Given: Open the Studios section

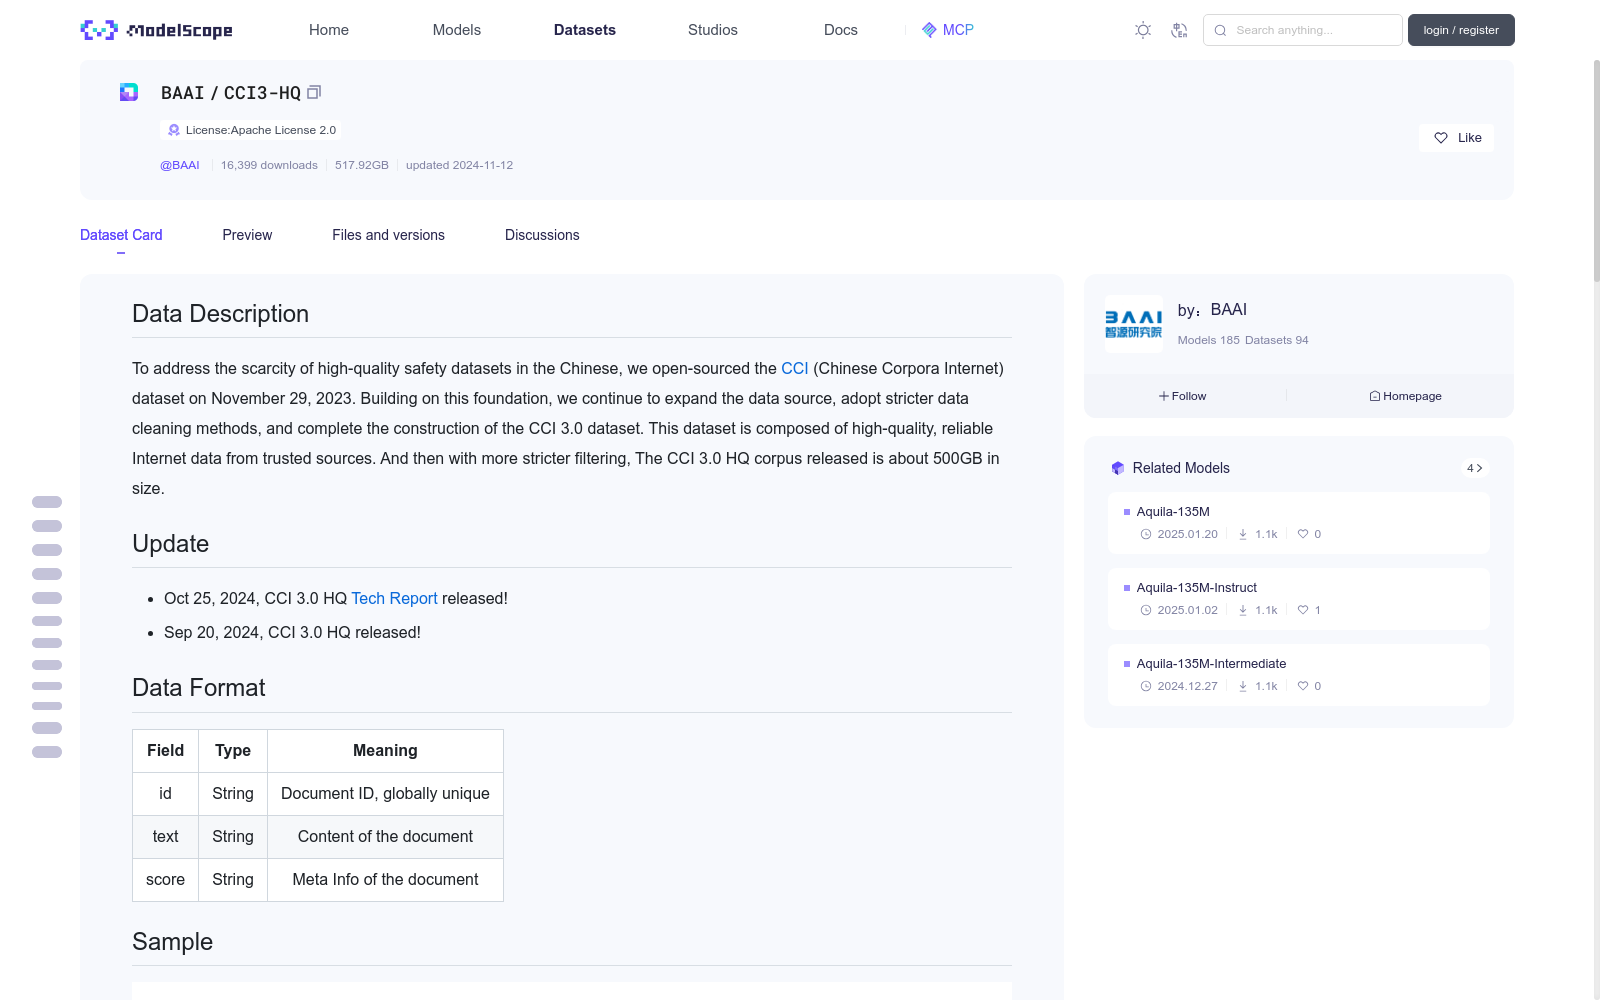Looking at the screenshot, I should (713, 30).
